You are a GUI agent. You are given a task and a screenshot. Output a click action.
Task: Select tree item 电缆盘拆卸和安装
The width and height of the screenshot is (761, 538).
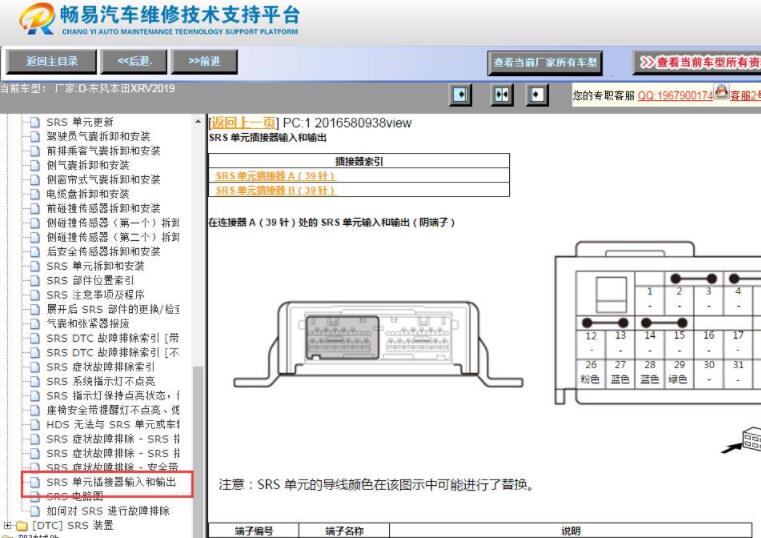pos(88,194)
